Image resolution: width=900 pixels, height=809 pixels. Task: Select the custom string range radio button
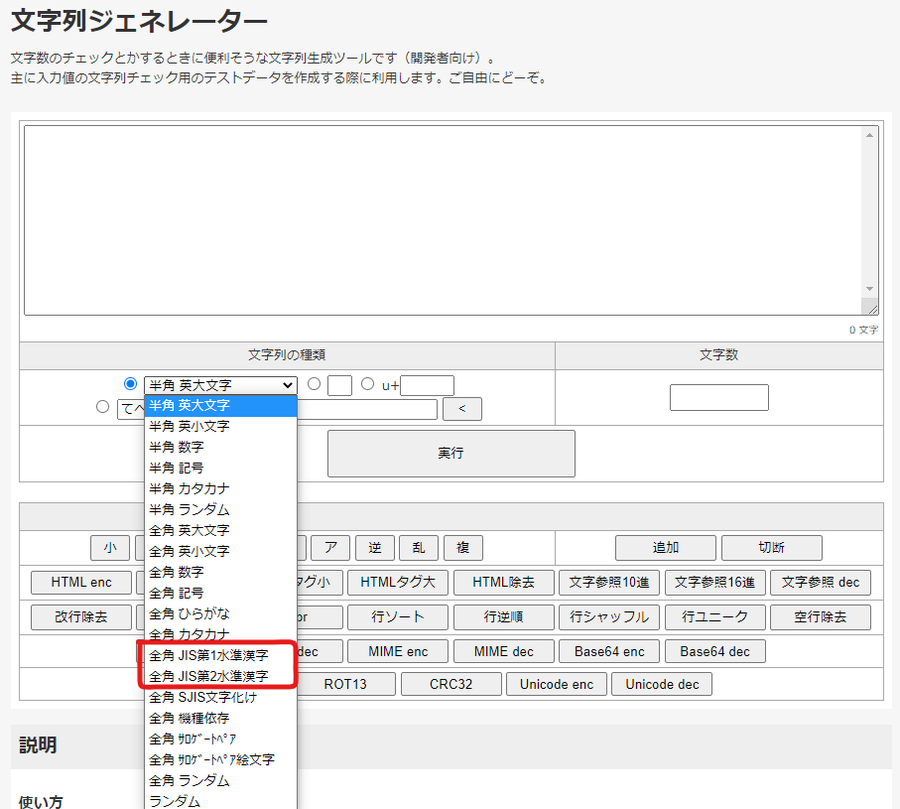point(103,407)
